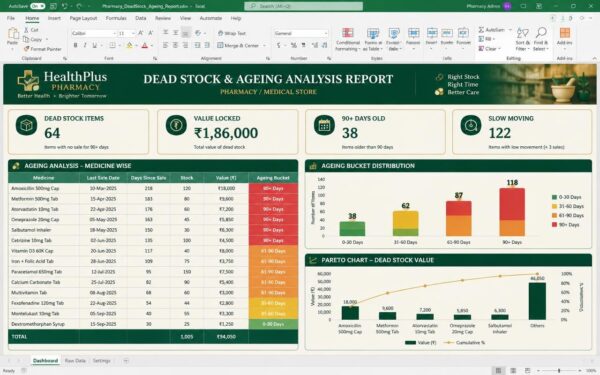Open the font size dropdown
This screenshot has height=375, width=600.
coord(133,34)
